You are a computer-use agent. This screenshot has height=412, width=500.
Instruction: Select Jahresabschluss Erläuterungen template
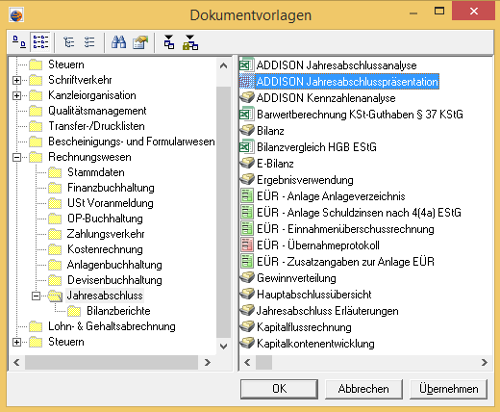[x=327, y=311]
